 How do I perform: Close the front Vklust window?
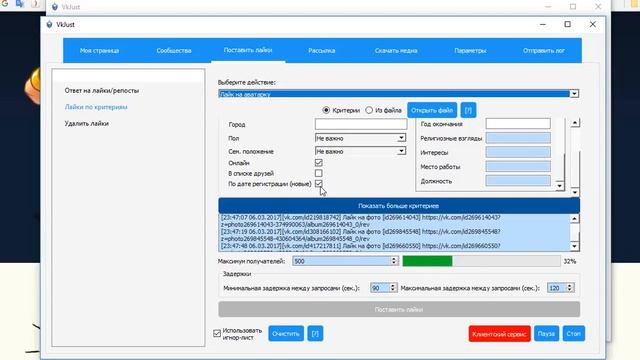(593, 24)
